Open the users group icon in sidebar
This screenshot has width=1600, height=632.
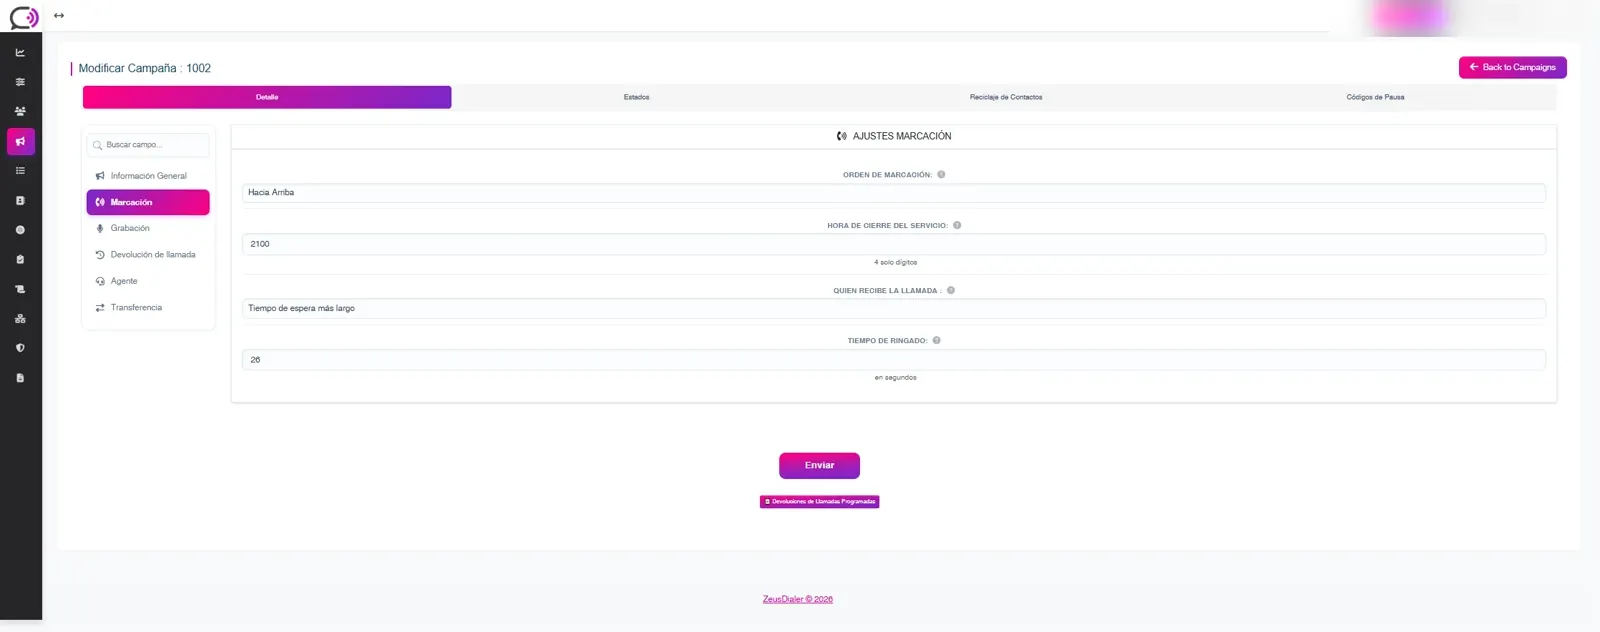click(x=20, y=111)
